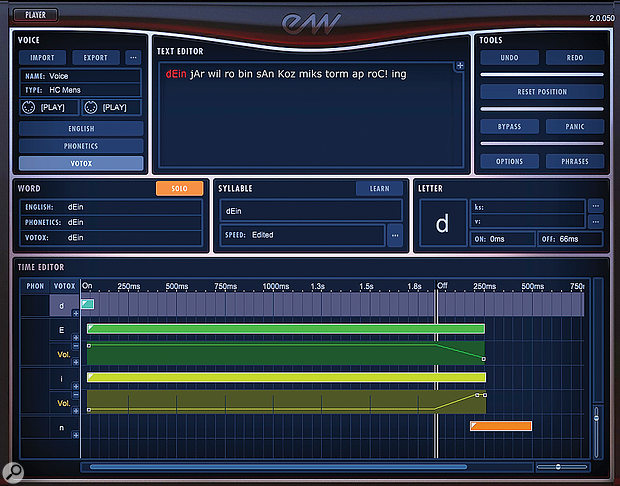This screenshot has width=620, height=486.
Task: Switch to the PHONETICS input mode
Action: (x=81, y=146)
